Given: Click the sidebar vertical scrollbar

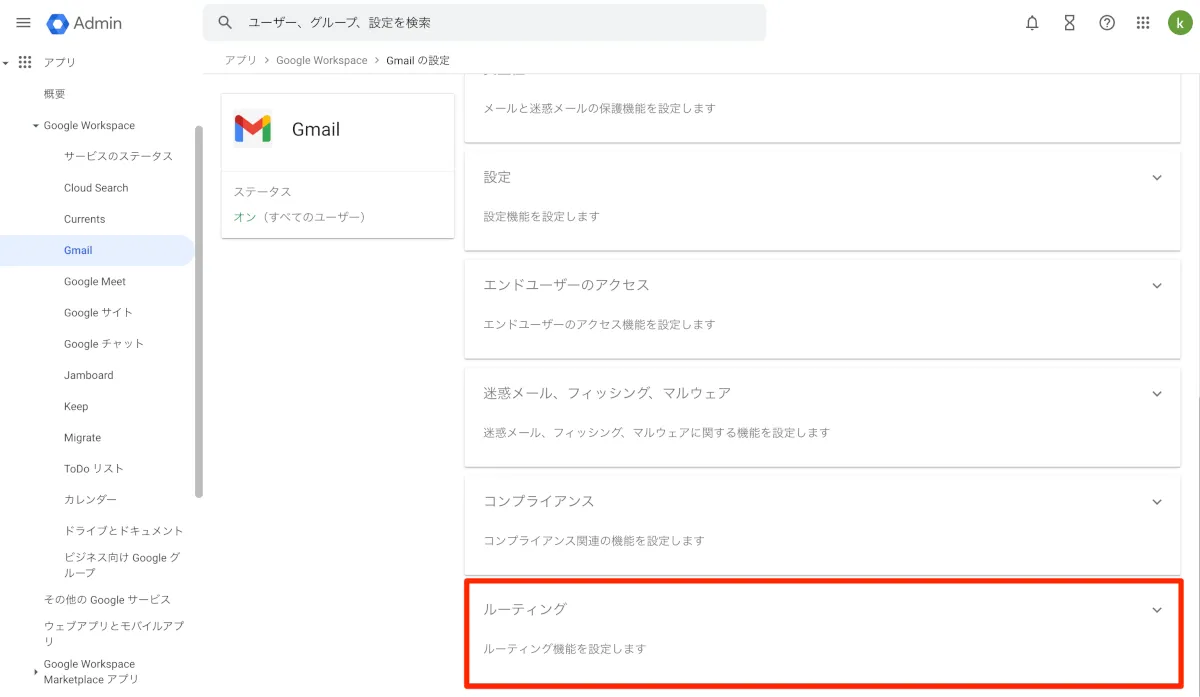Looking at the screenshot, I should [x=199, y=310].
